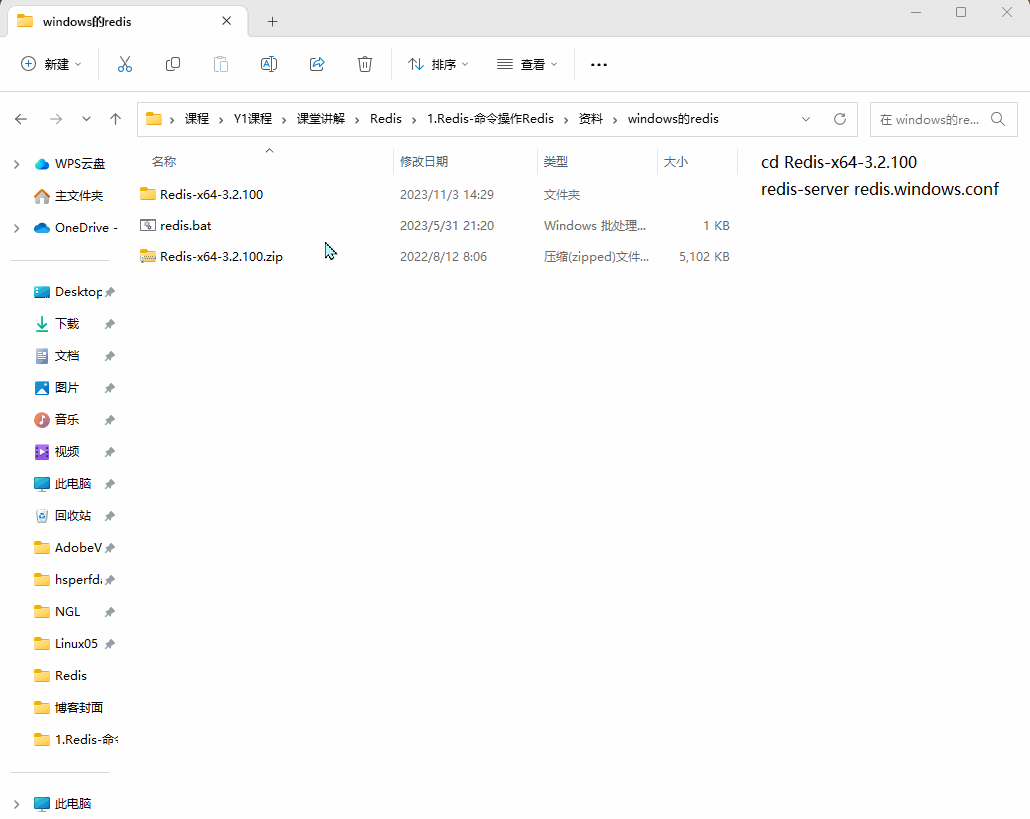
Task: Open the Linux05 pinned folder
Action: click(76, 644)
